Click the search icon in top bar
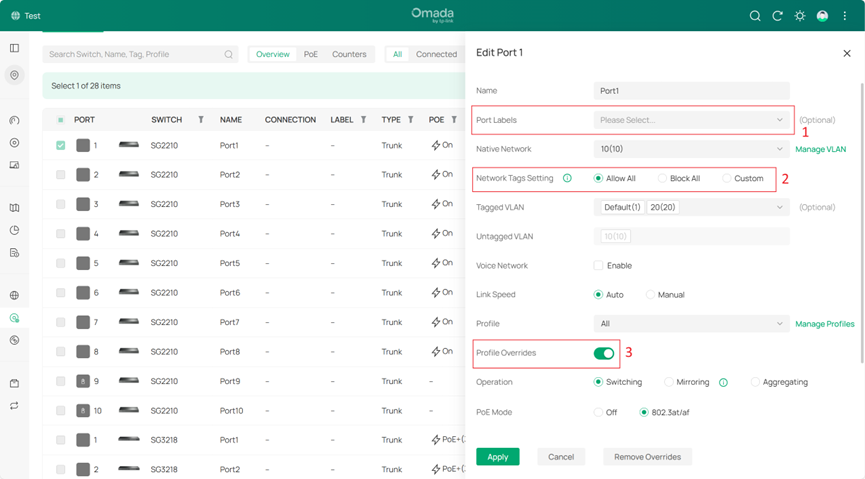Screen dimensions: 865x479 (x=756, y=16)
